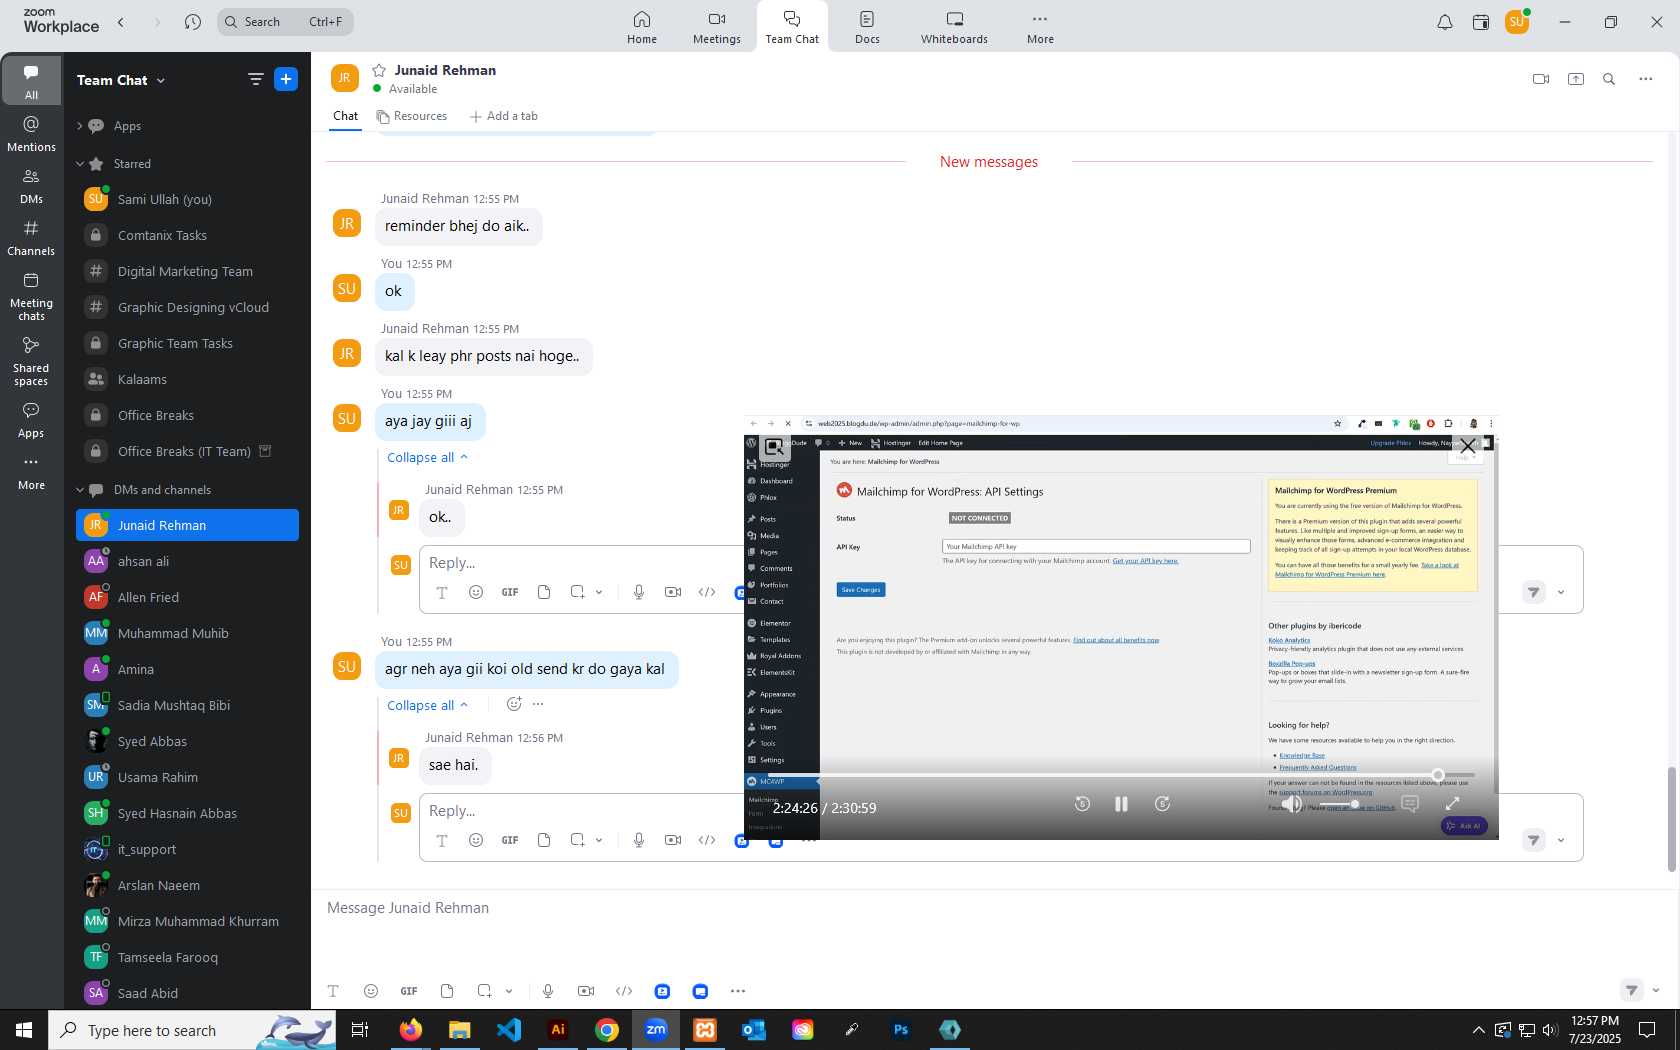The image size is (1680, 1050).
Task: Toggle video captions transcript icon
Action: (x=1410, y=804)
